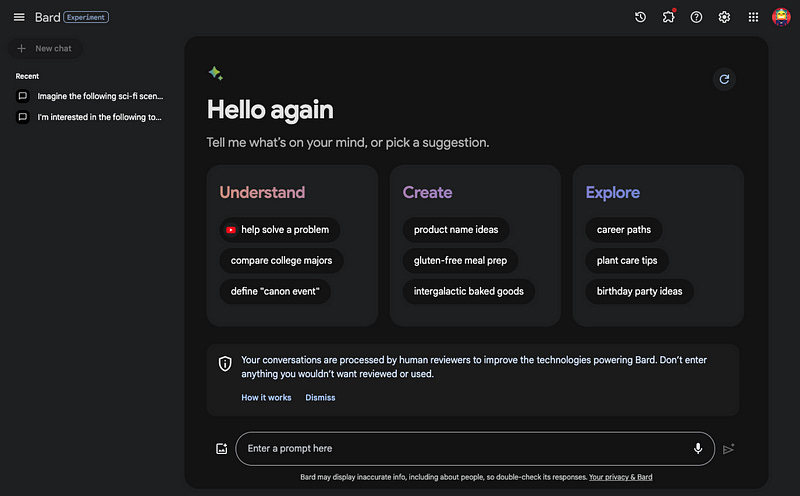Viewport: 800px width, 496px height.
Task: Click the shield privacy icon
Action: click(x=225, y=363)
